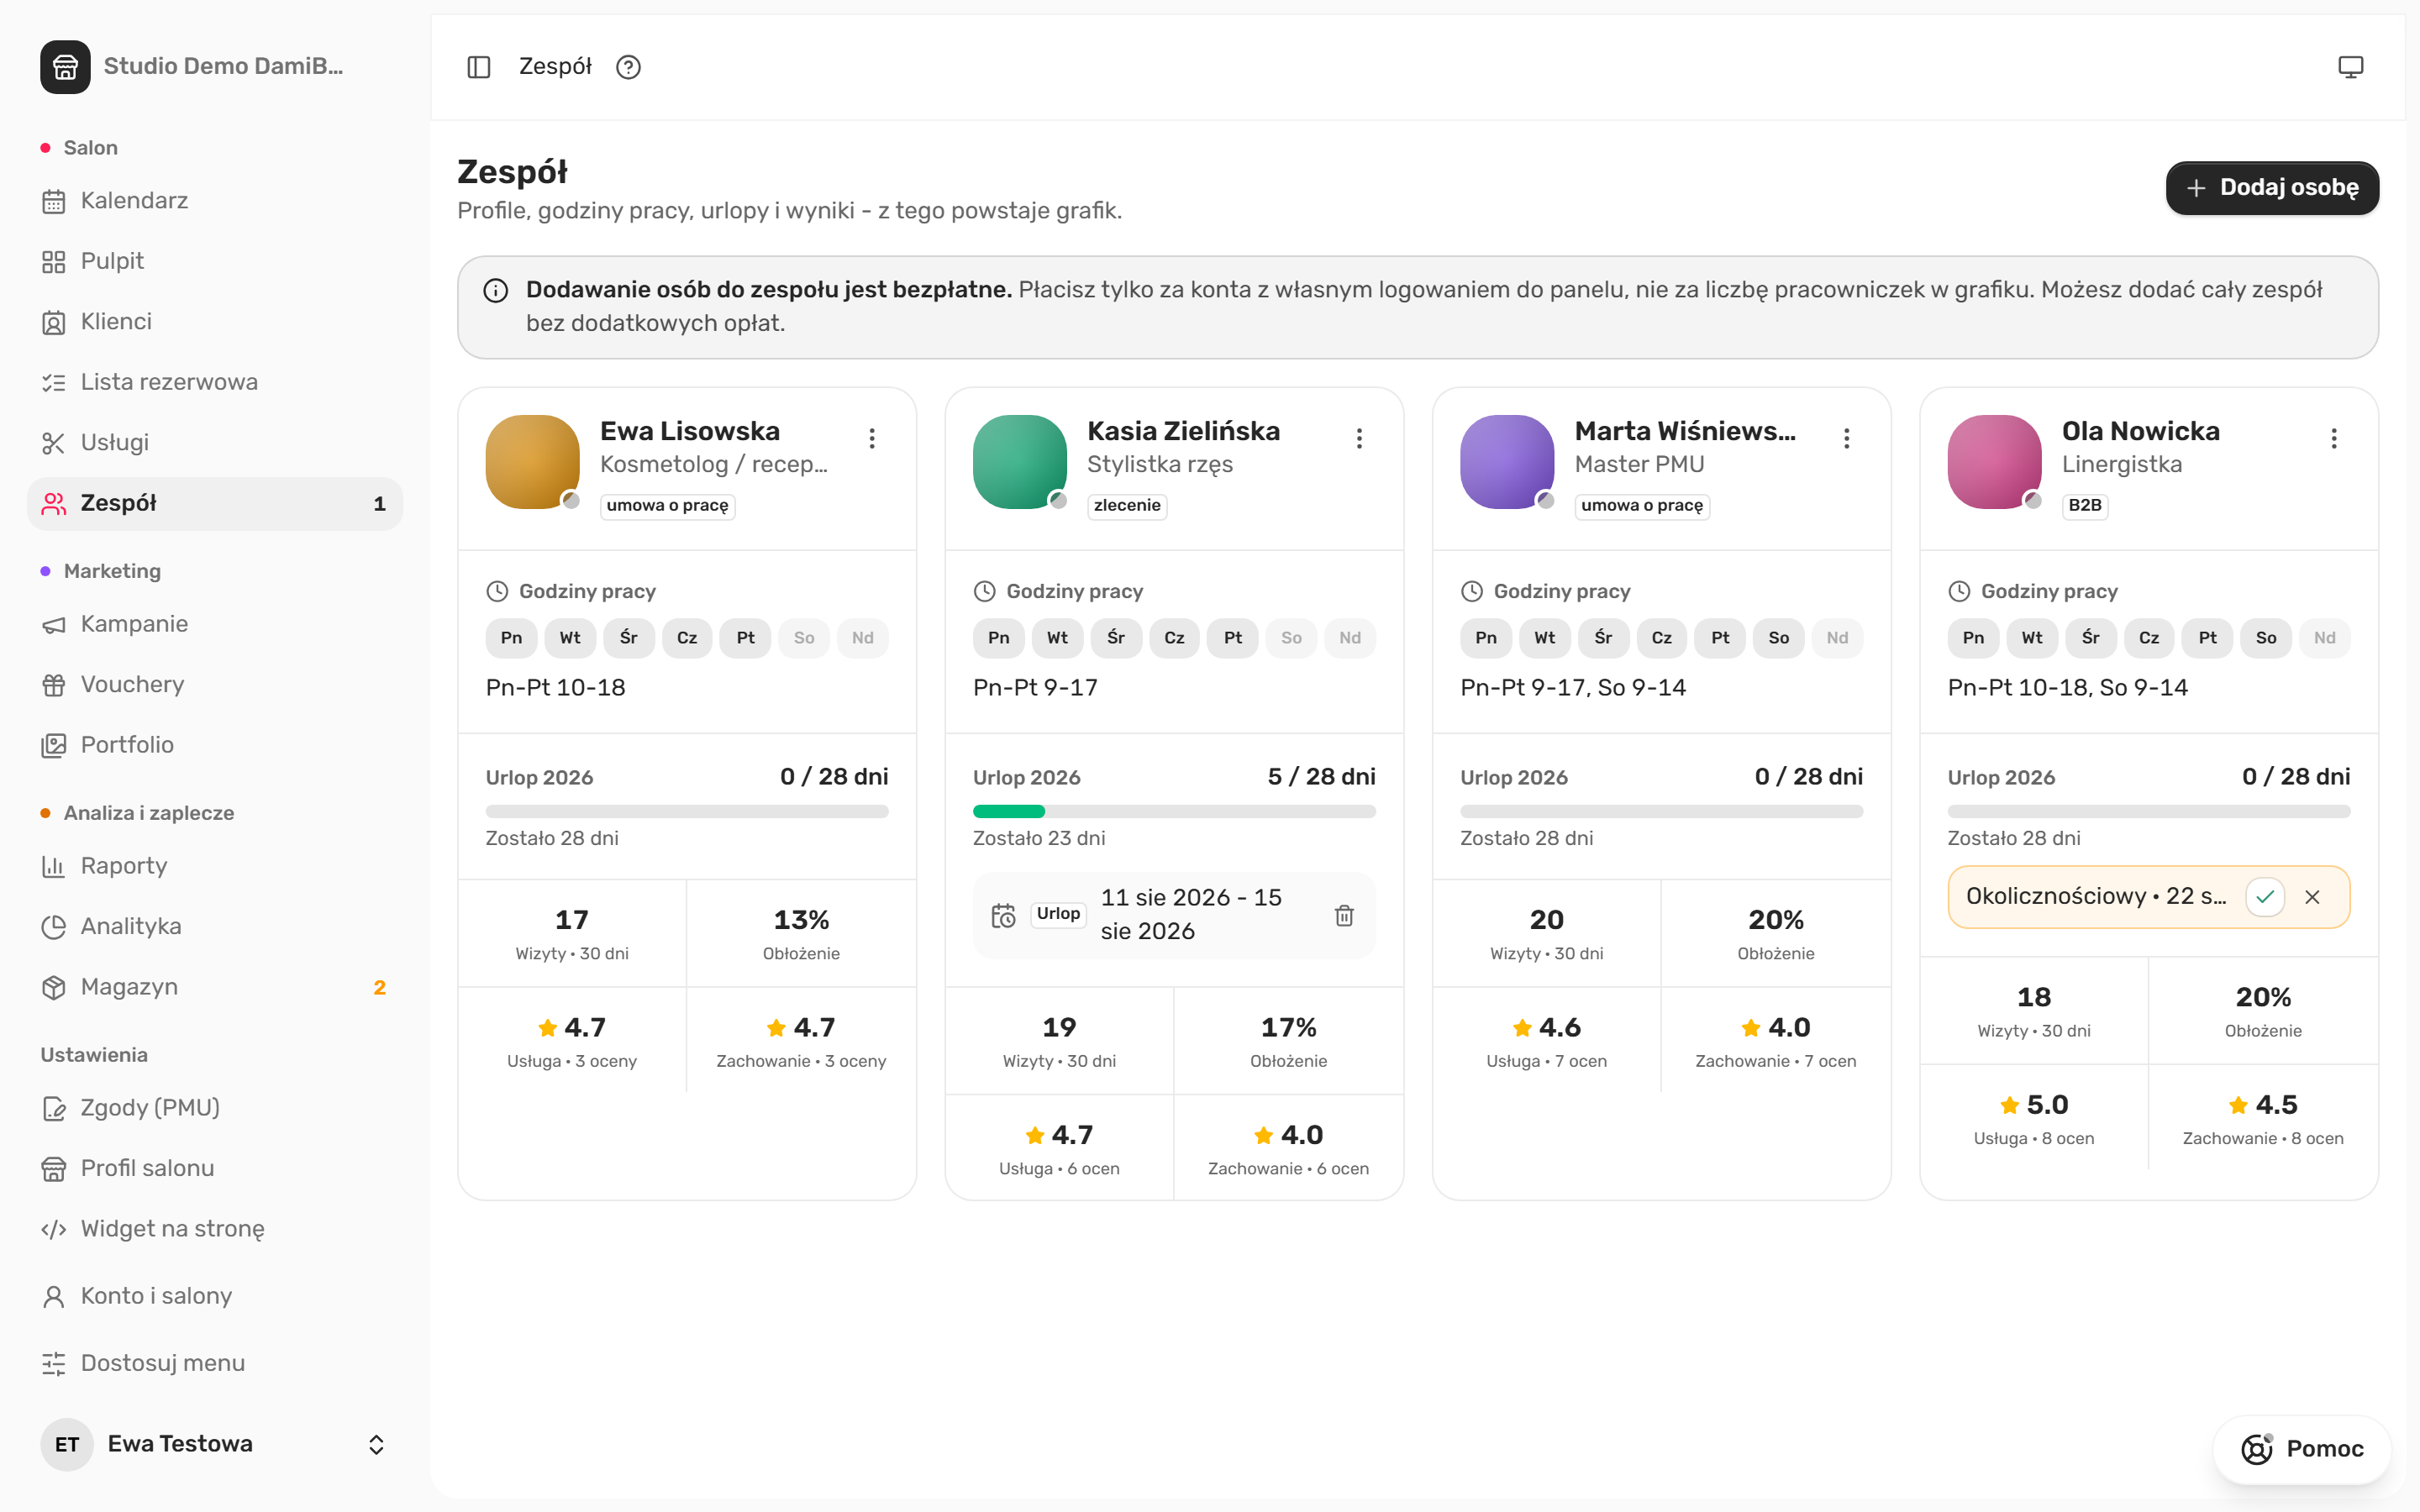The width and height of the screenshot is (2420, 1512).
Task: Open Widget na stronę with the code icon
Action: coord(215,1229)
